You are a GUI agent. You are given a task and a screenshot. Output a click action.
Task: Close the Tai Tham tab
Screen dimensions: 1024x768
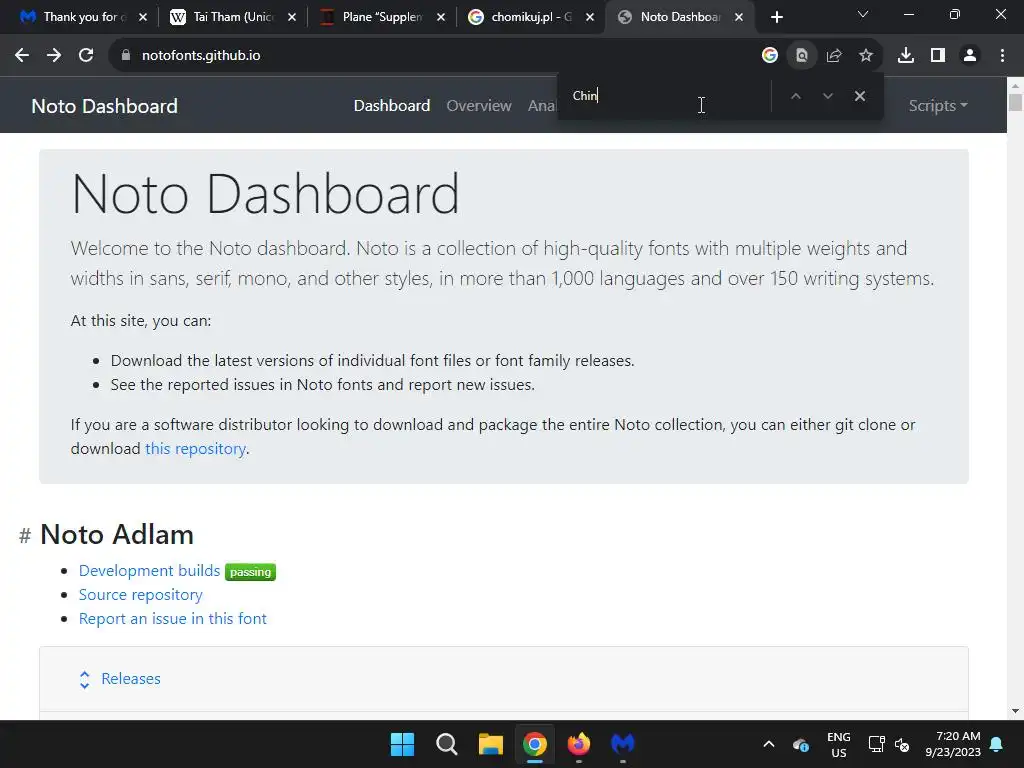tap(292, 17)
